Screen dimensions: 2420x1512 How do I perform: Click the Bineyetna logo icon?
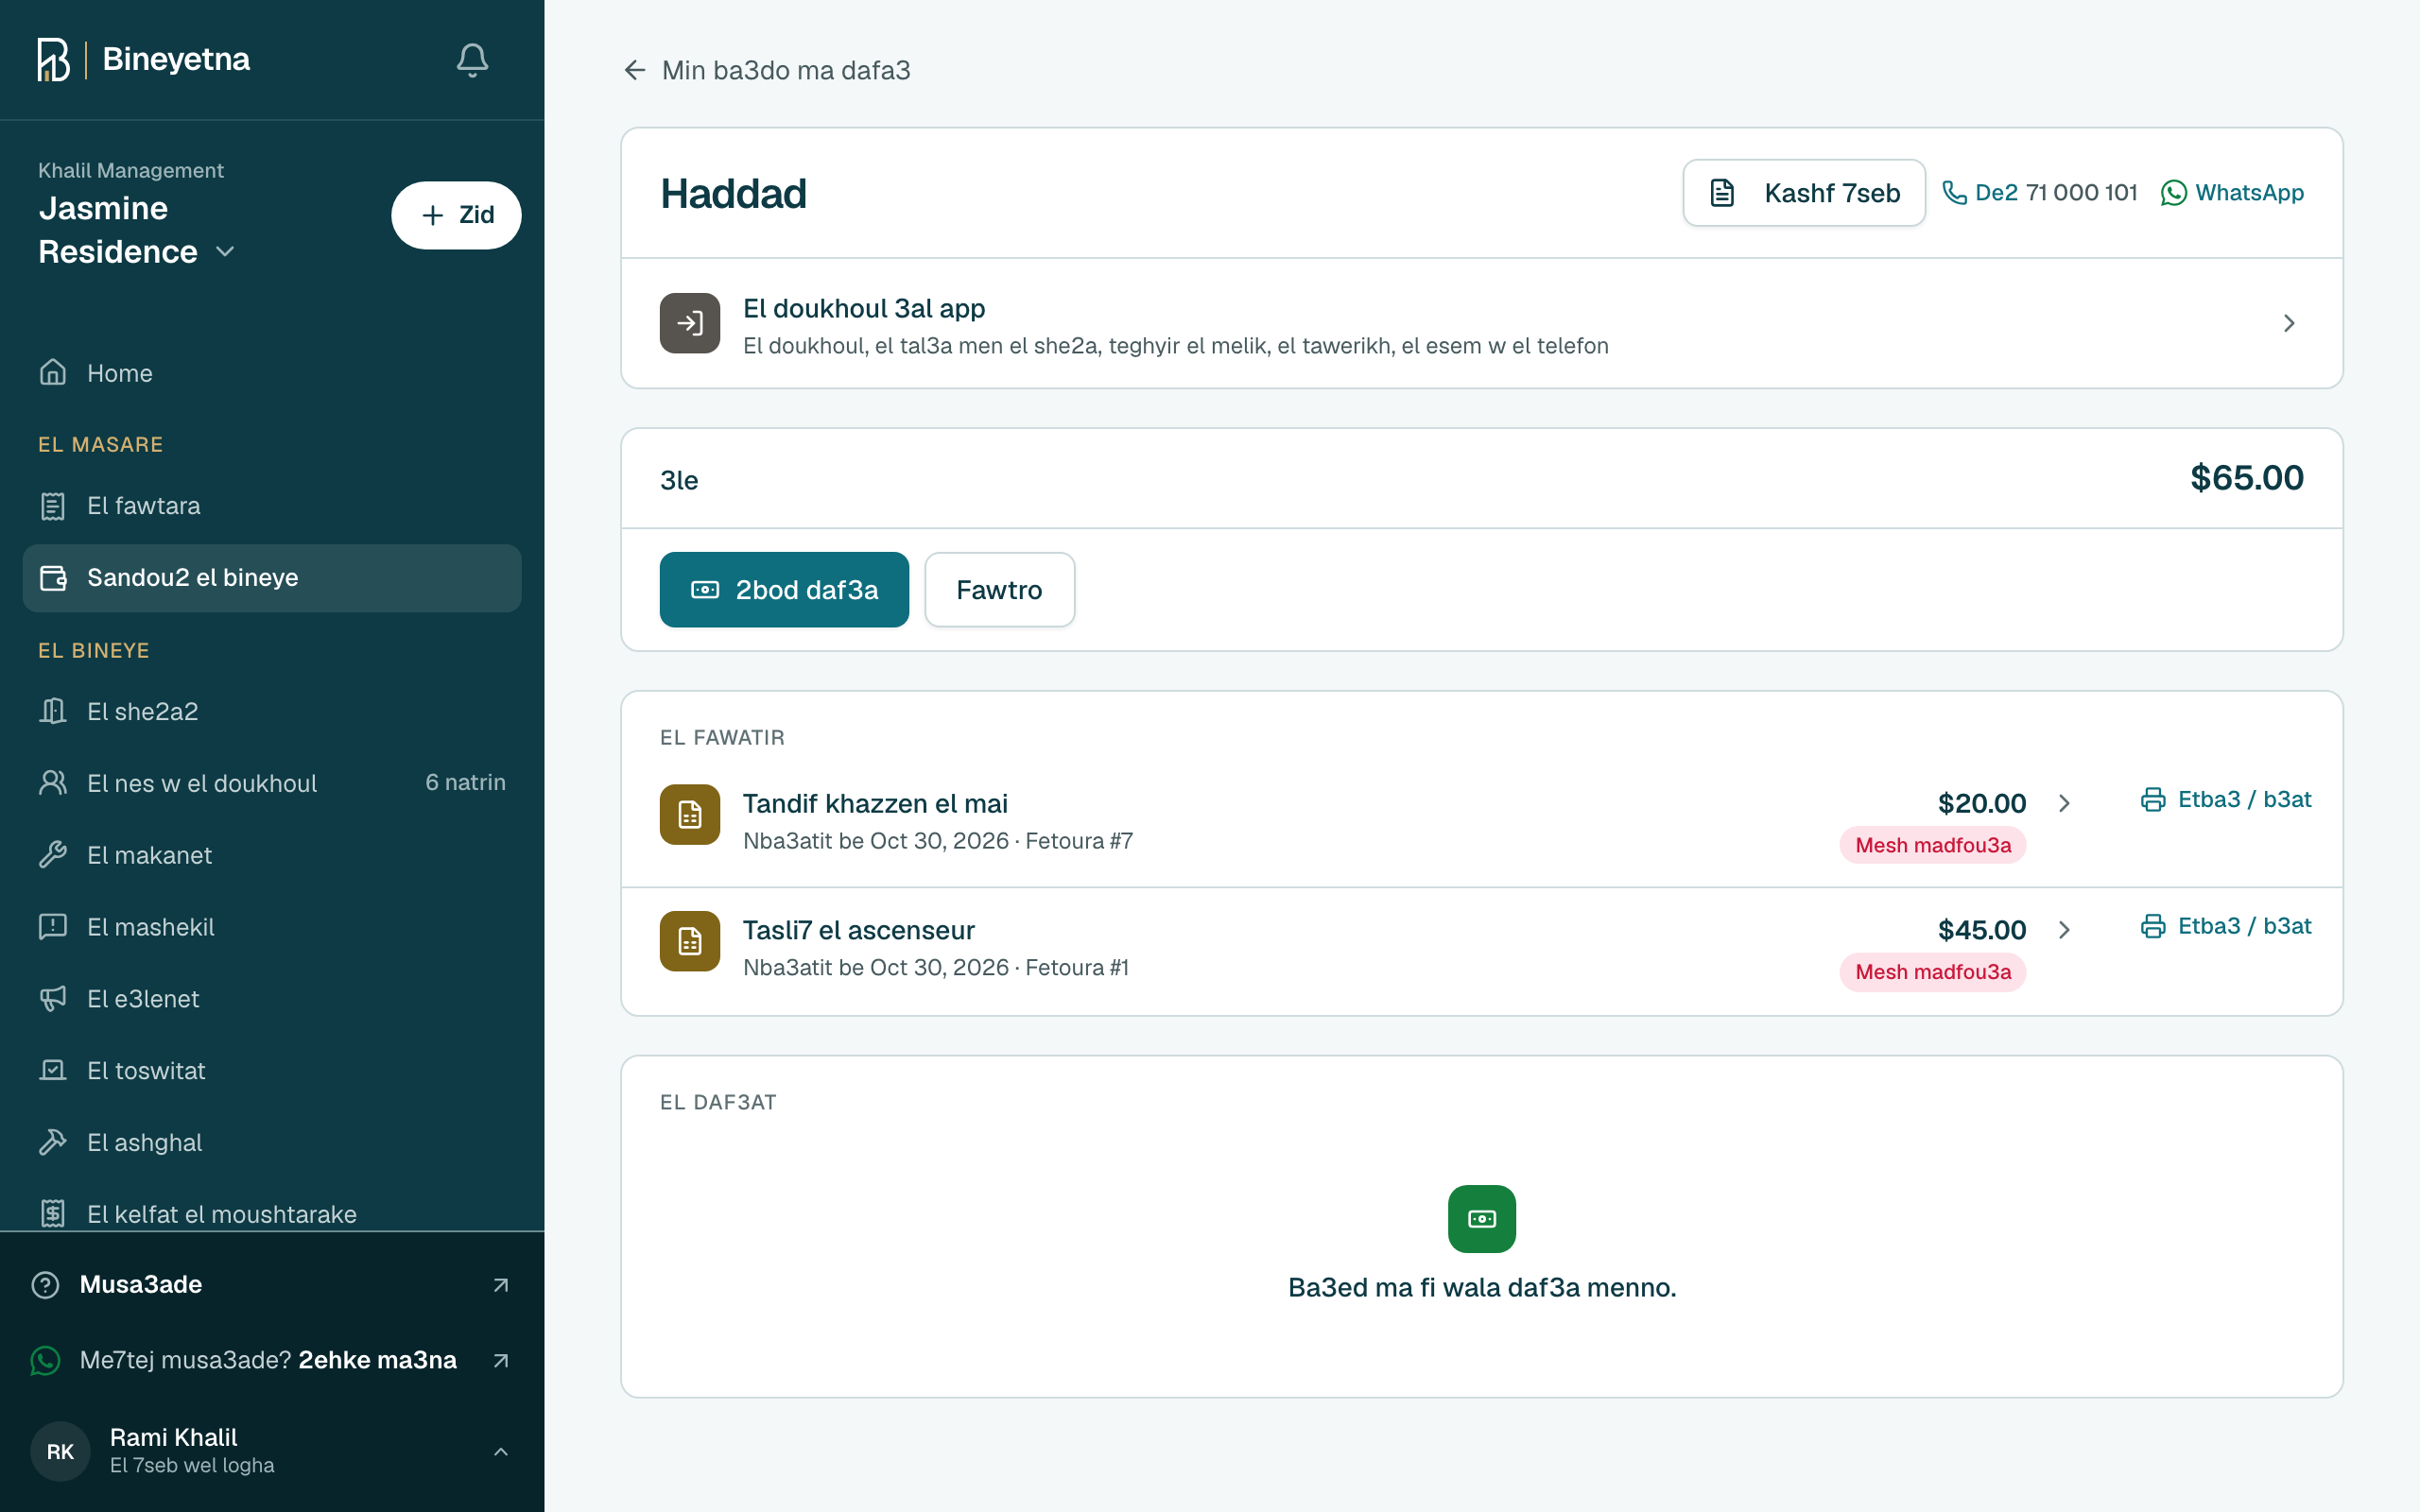pos(54,60)
